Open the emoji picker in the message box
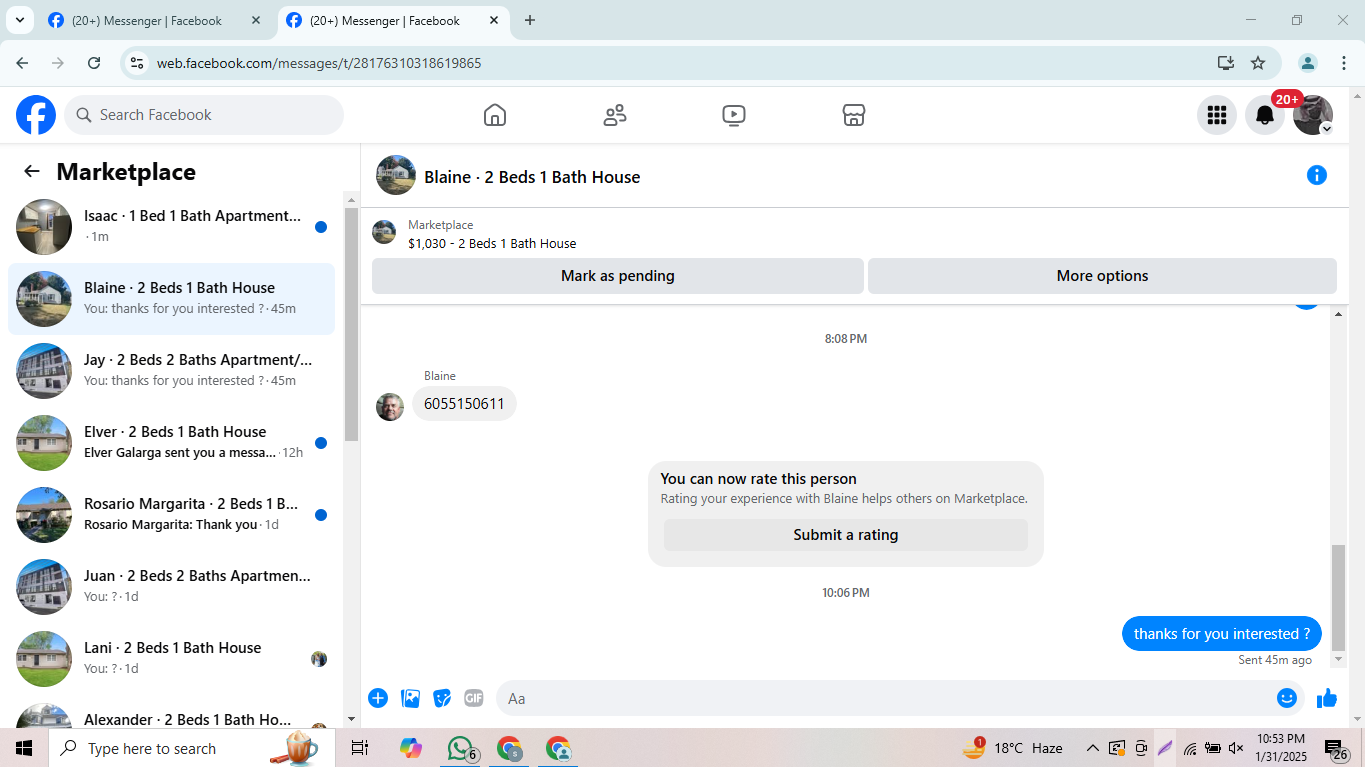Image resolution: width=1365 pixels, height=767 pixels. pyautogui.click(x=1287, y=698)
